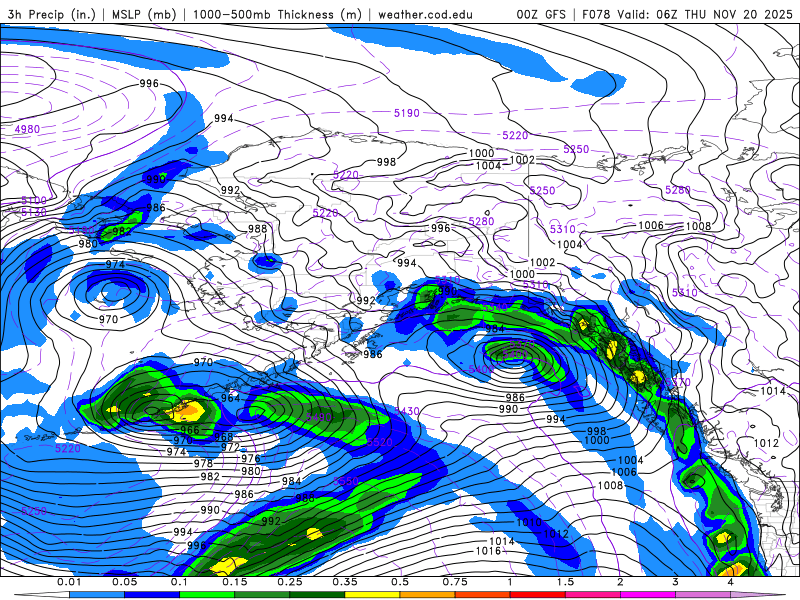Viewport: 800px width, 600px height.
Task: Click the 'MSLP (mb)' header label
Action: pyautogui.click(x=145, y=14)
